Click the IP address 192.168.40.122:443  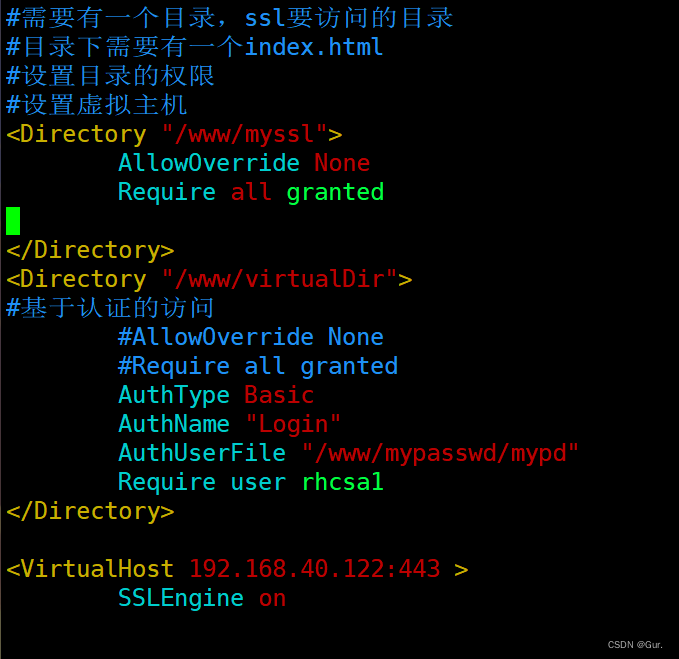314,569
